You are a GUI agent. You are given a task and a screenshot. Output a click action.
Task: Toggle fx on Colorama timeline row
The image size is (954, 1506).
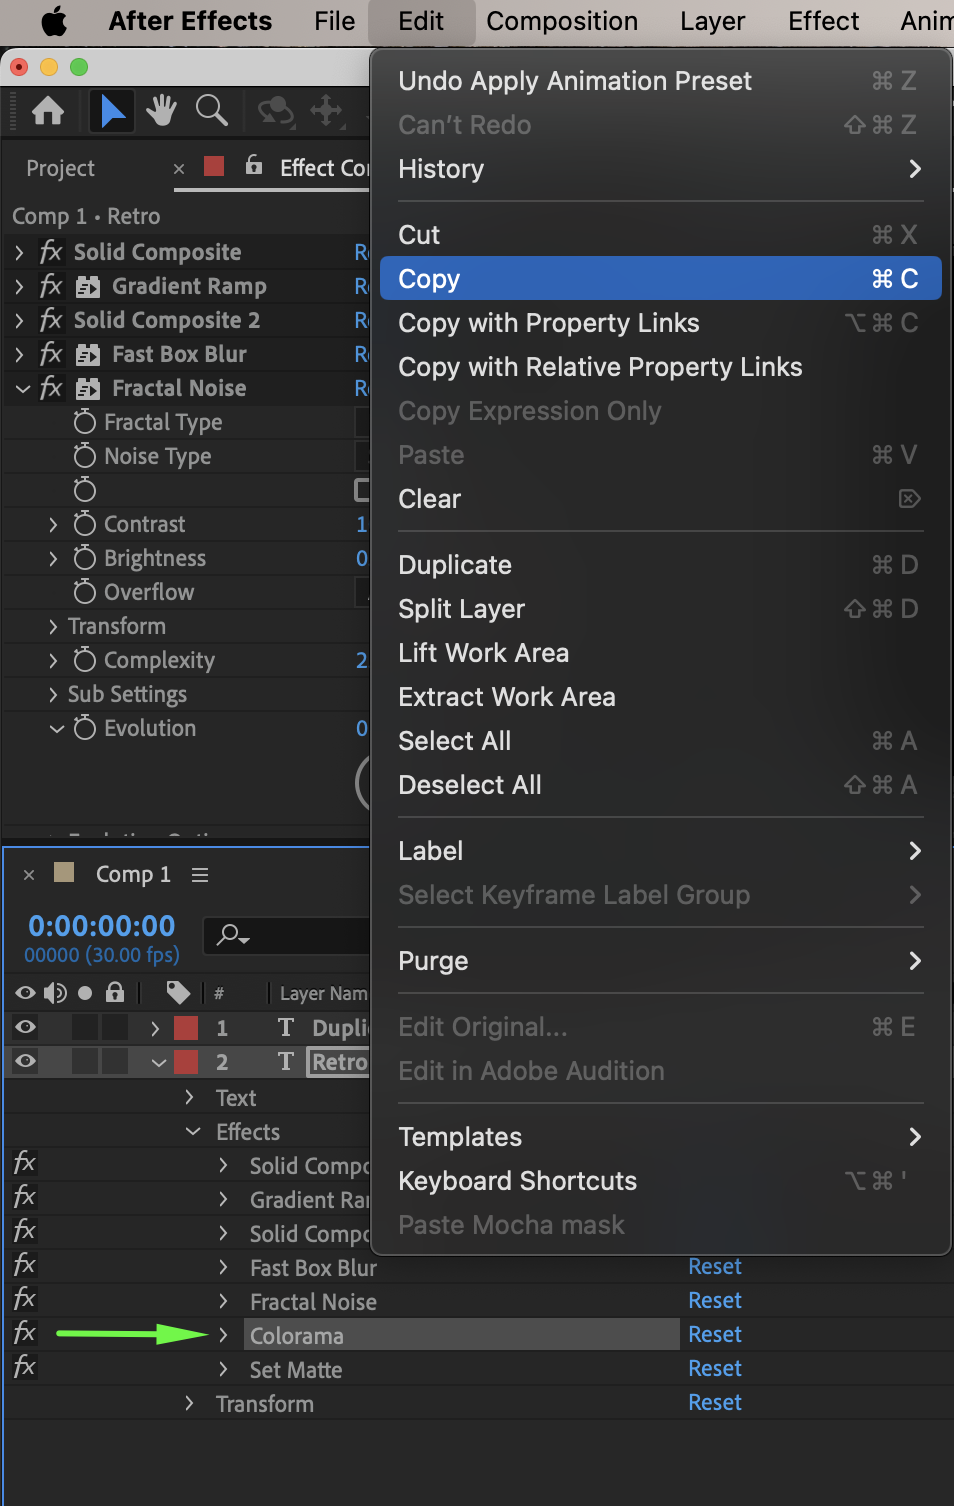click(24, 1333)
